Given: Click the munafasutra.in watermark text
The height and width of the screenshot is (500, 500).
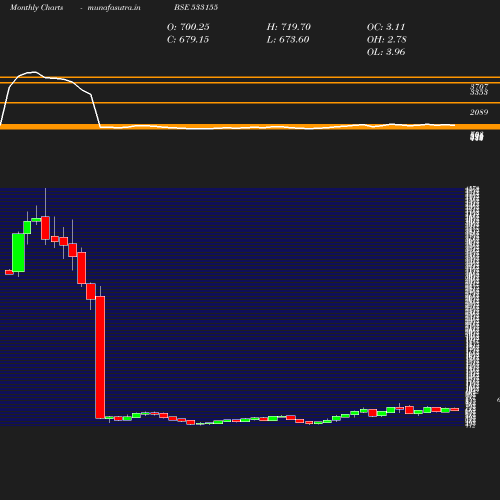Looking at the screenshot, I should 114,7.
